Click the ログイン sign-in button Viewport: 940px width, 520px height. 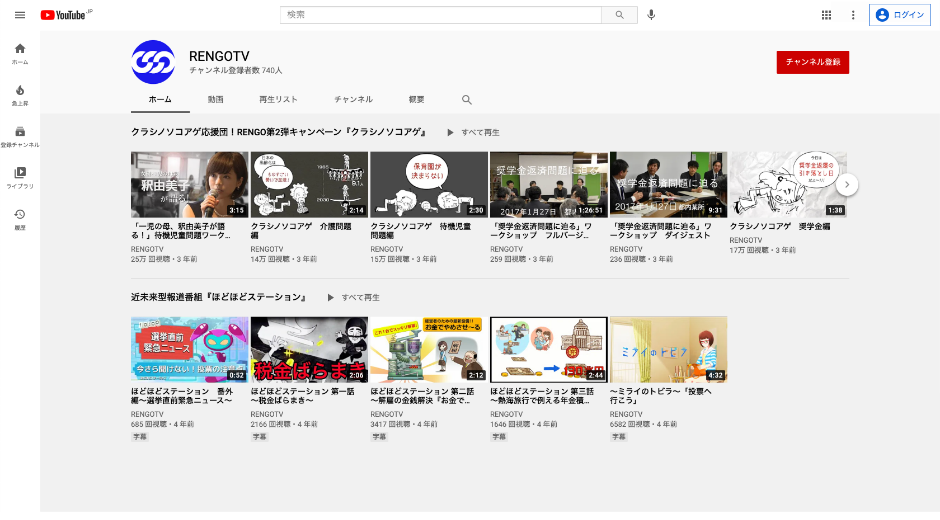(x=900, y=15)
